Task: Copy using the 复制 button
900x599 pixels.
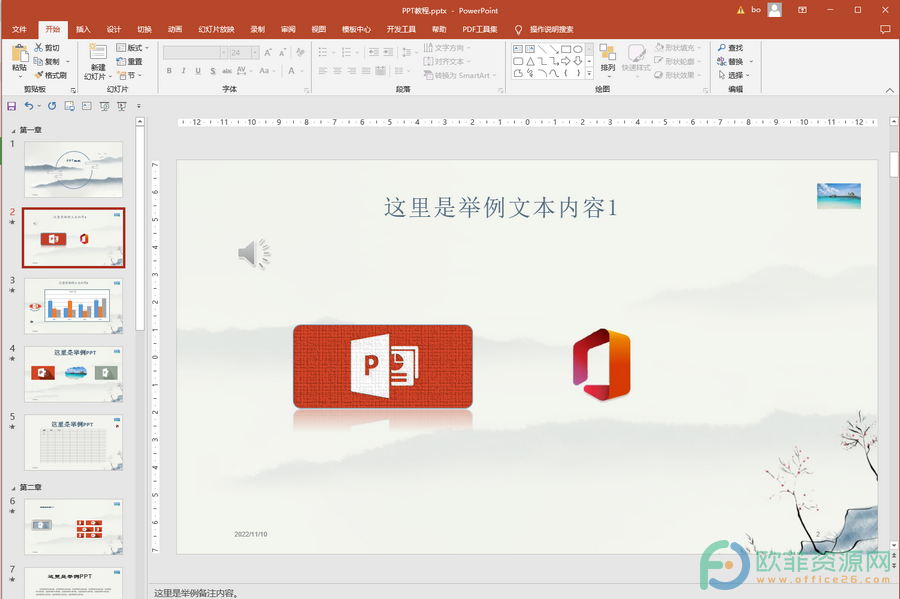Action: coord(46,61)
